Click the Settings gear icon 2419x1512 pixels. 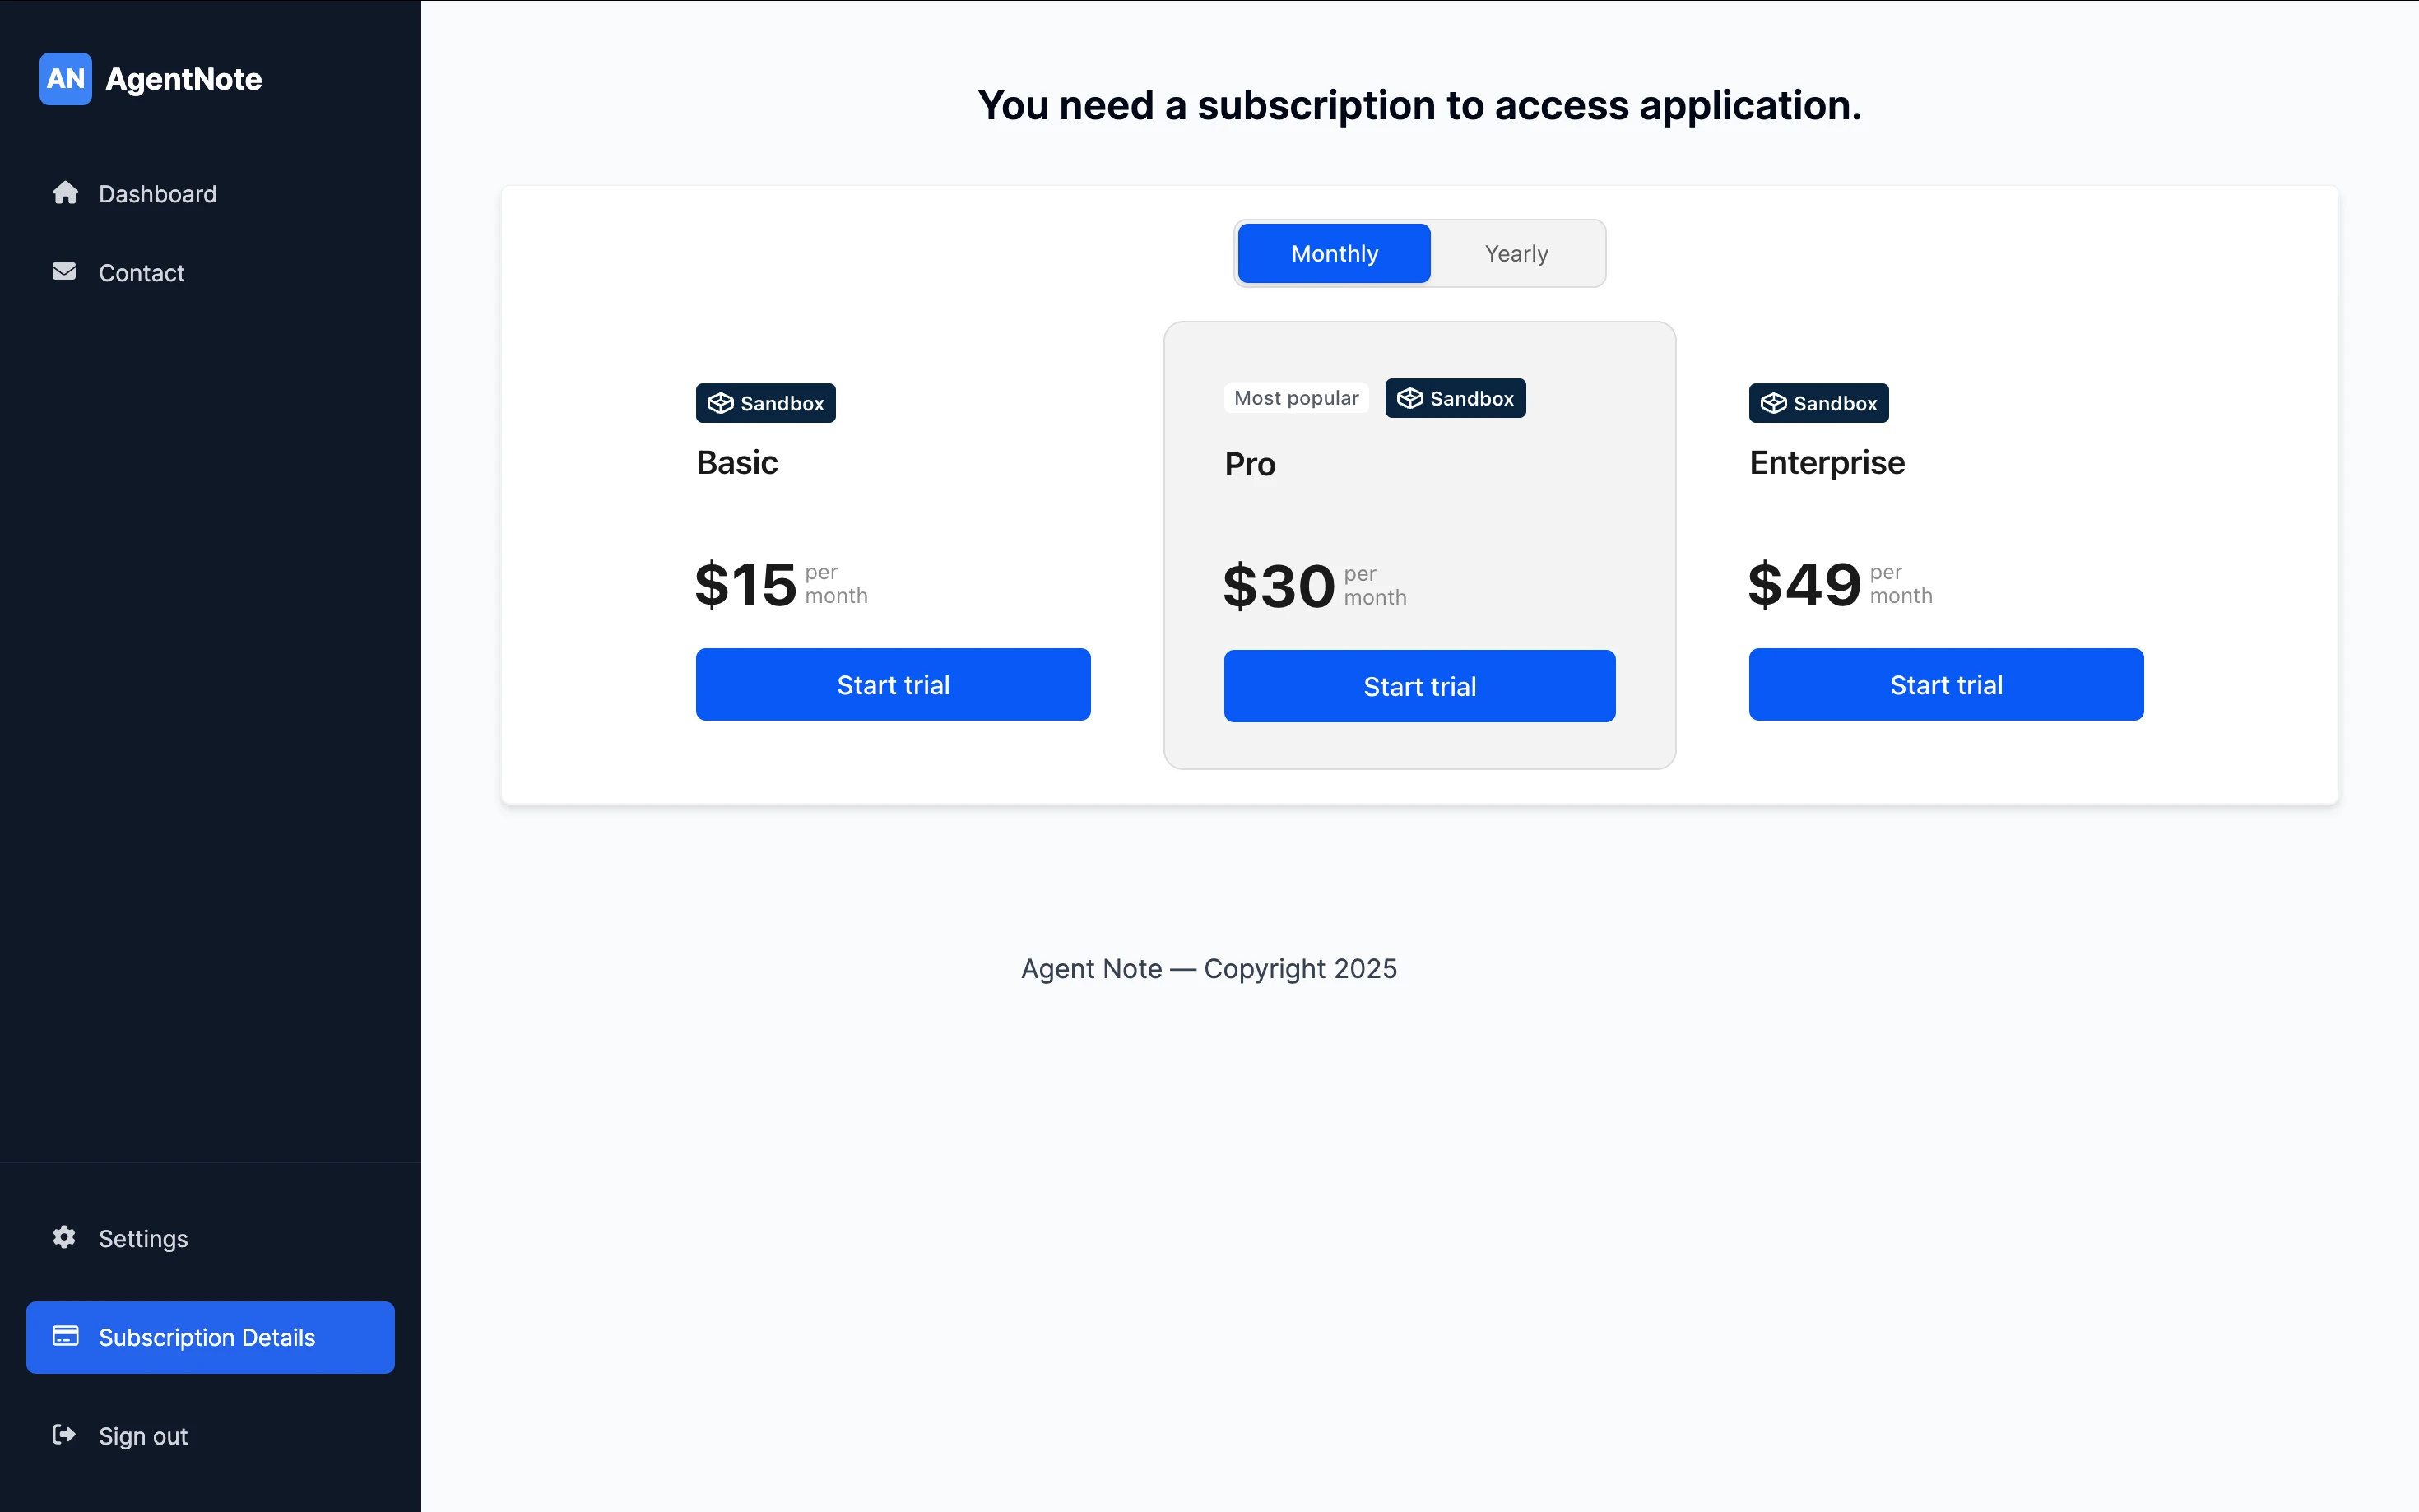point(64,1238)
